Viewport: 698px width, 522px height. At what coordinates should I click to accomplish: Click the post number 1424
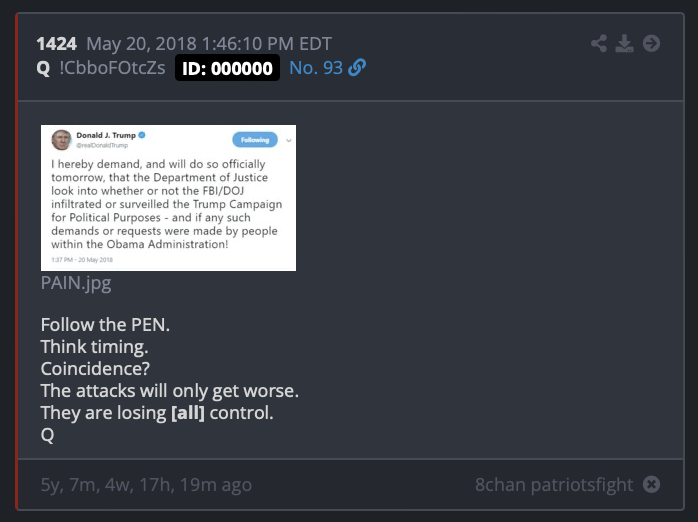56,44
